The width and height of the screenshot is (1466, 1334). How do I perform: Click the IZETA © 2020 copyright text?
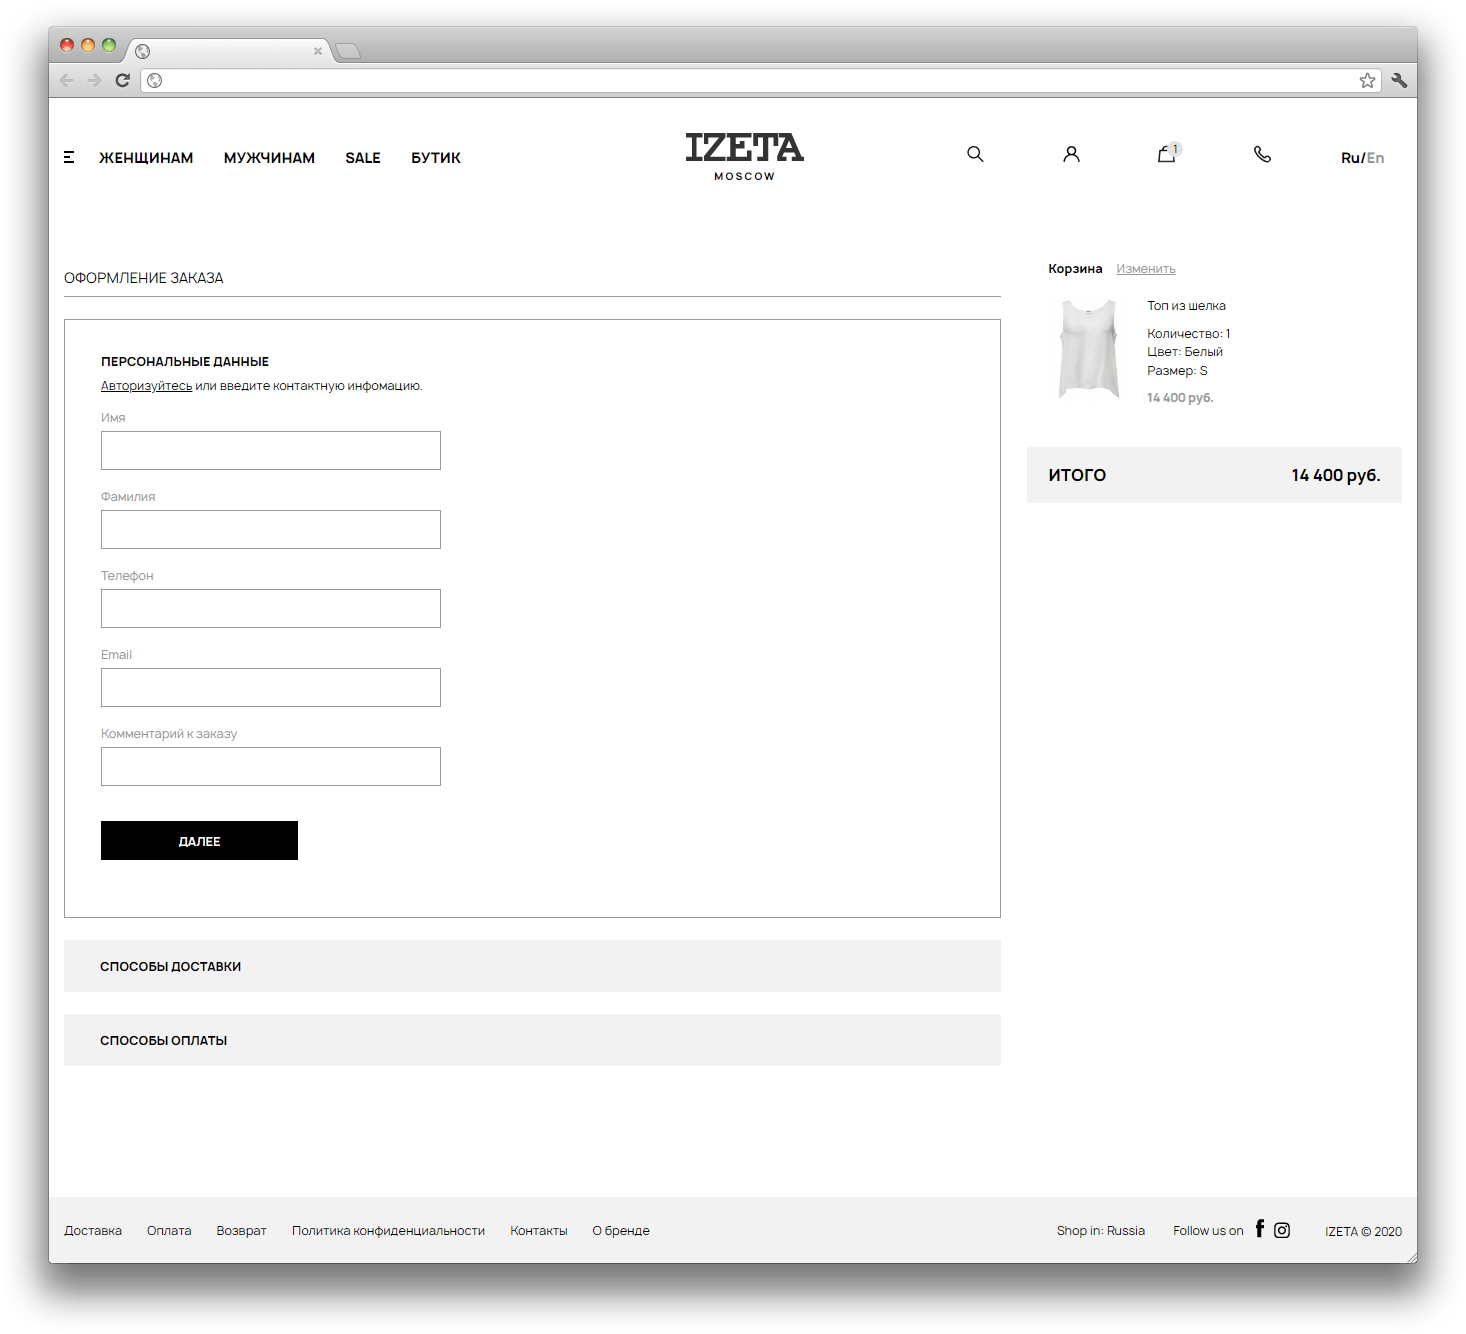(x=1363, y=1232)
